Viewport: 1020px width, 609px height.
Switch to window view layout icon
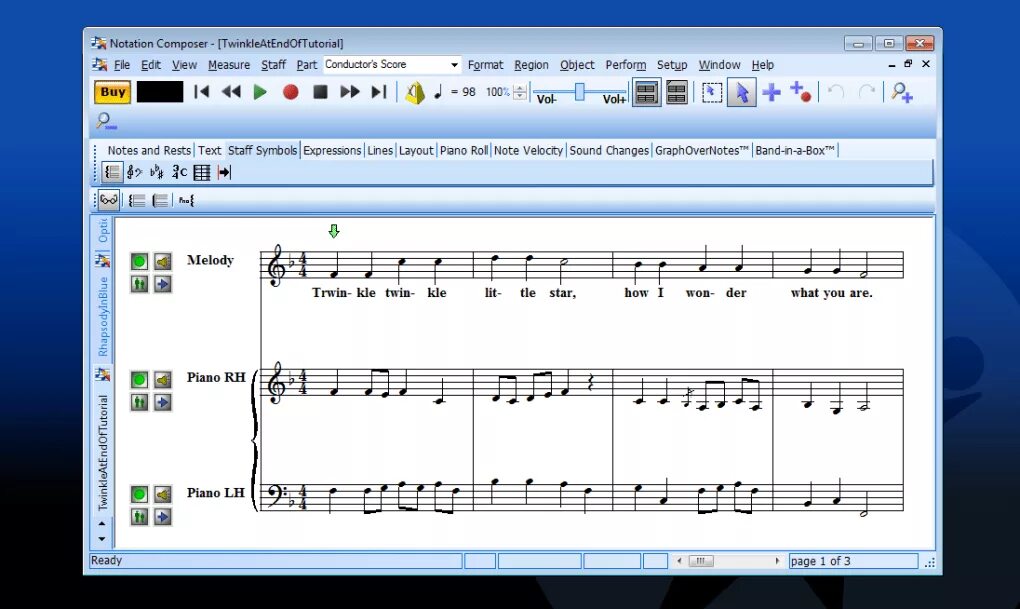(677, 92)
